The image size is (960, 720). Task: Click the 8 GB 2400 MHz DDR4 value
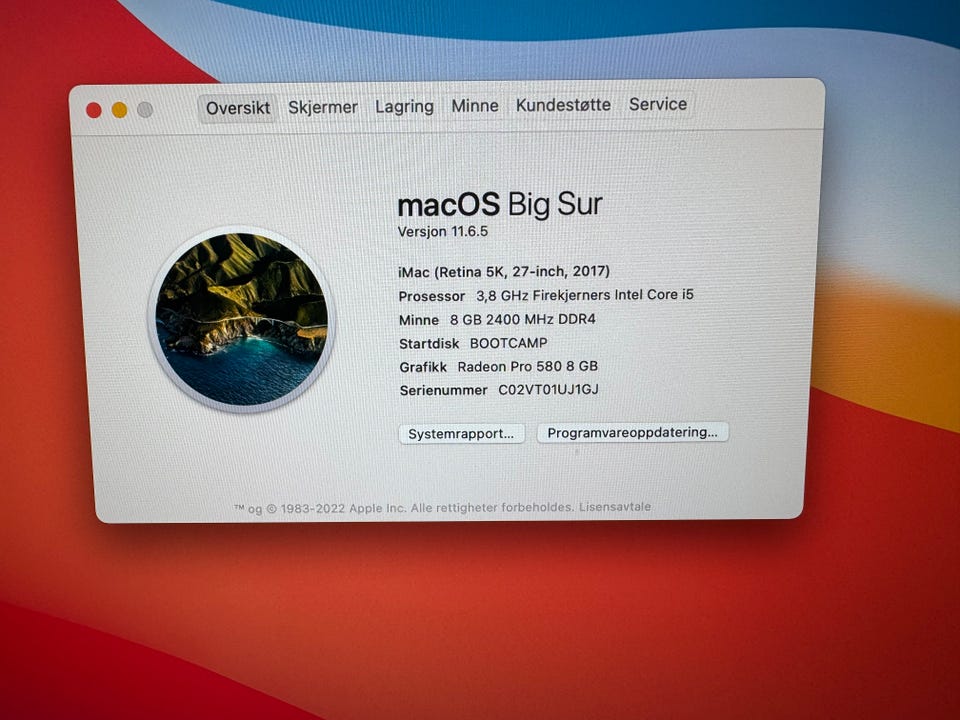click(x=522, y=319)
